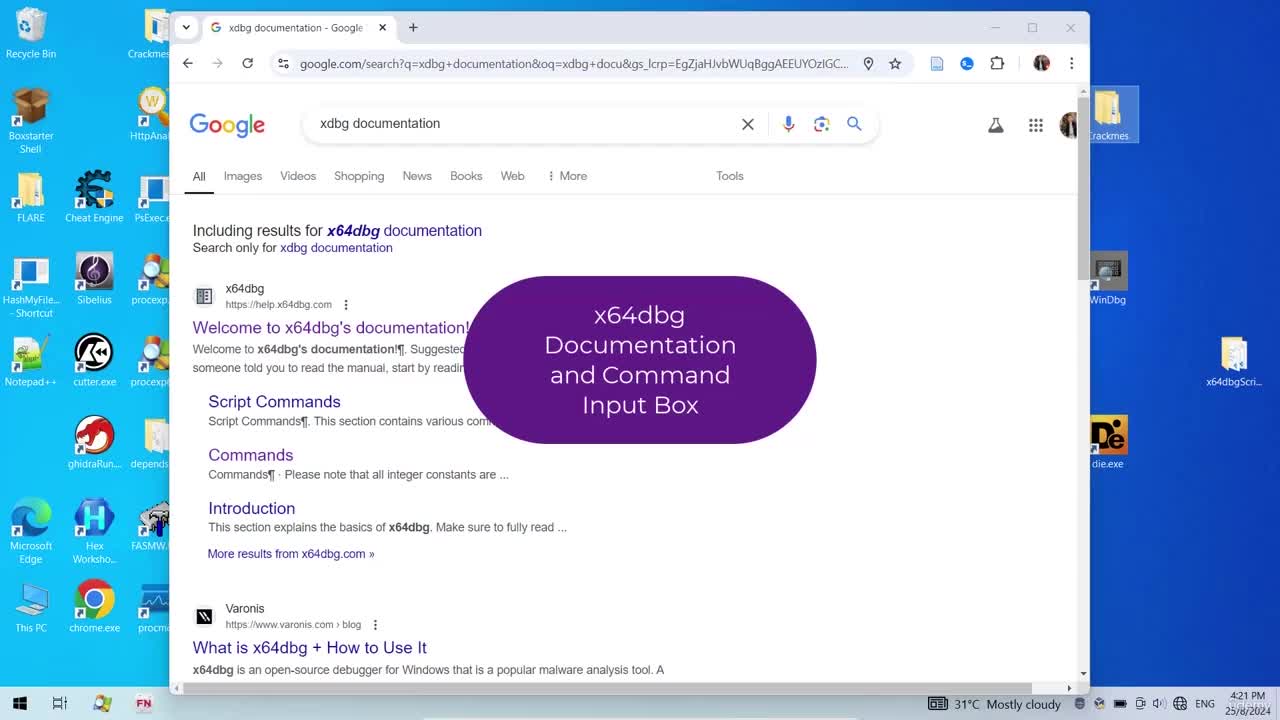Select Cheat Engine desktop icon
This screenshot has width=1280, height=720.
click(94, 197)
